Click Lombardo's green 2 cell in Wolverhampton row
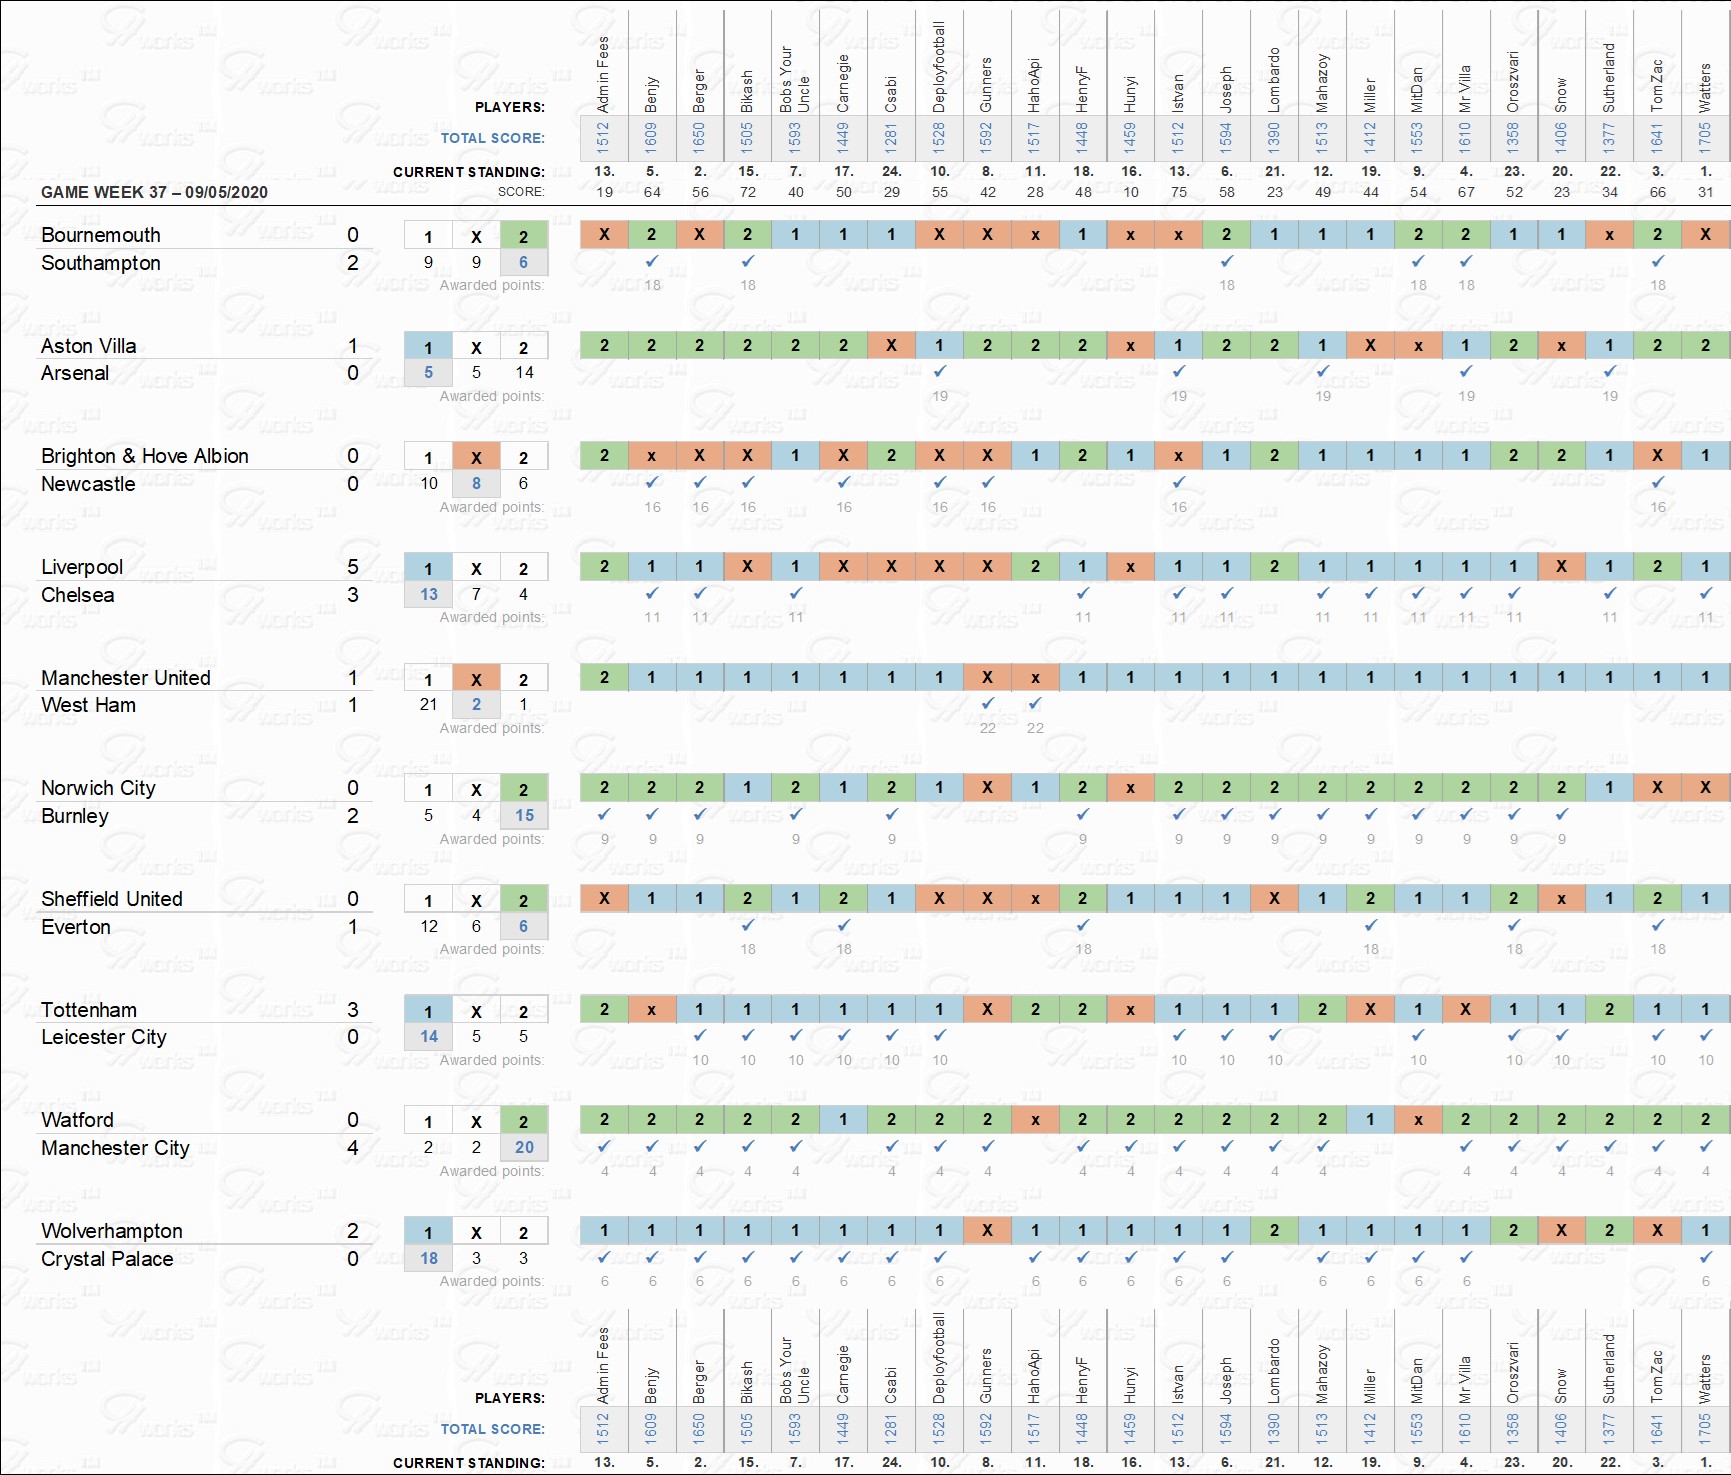1731x1475 pixels. click(x=1274, y=1230)
